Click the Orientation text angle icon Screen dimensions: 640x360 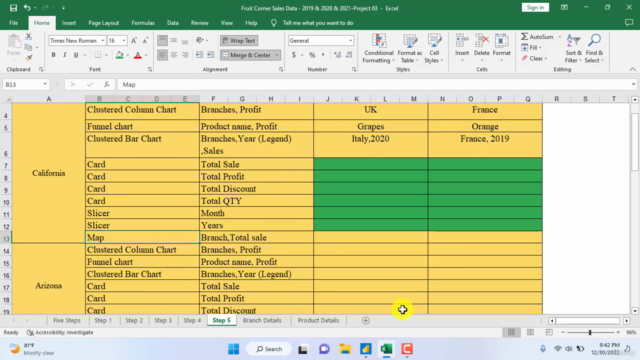tap(199, 40)
